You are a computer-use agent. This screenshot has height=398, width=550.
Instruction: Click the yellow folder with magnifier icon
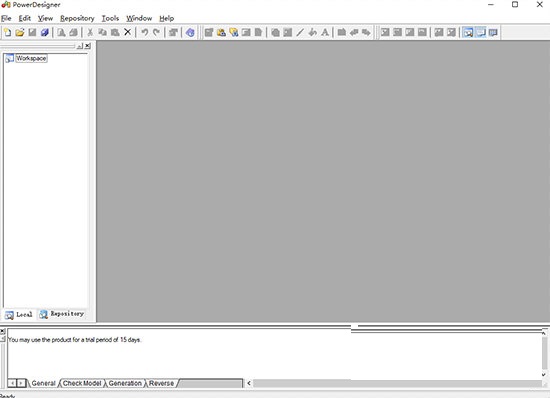click(x=234, y=33)
